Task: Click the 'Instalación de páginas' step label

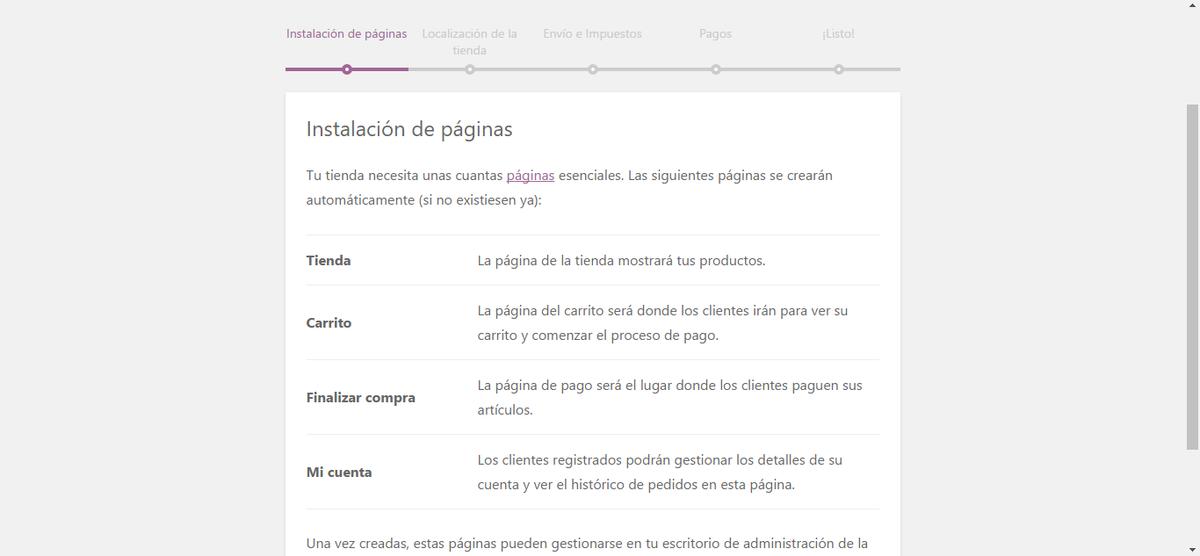Action: click(x=346, y=34)
